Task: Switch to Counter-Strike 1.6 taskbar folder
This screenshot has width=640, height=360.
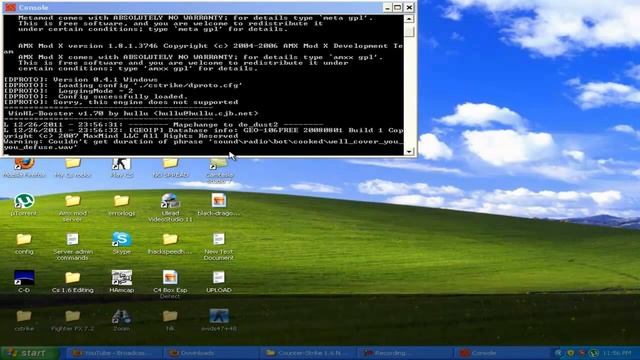Action: point(309,353)
